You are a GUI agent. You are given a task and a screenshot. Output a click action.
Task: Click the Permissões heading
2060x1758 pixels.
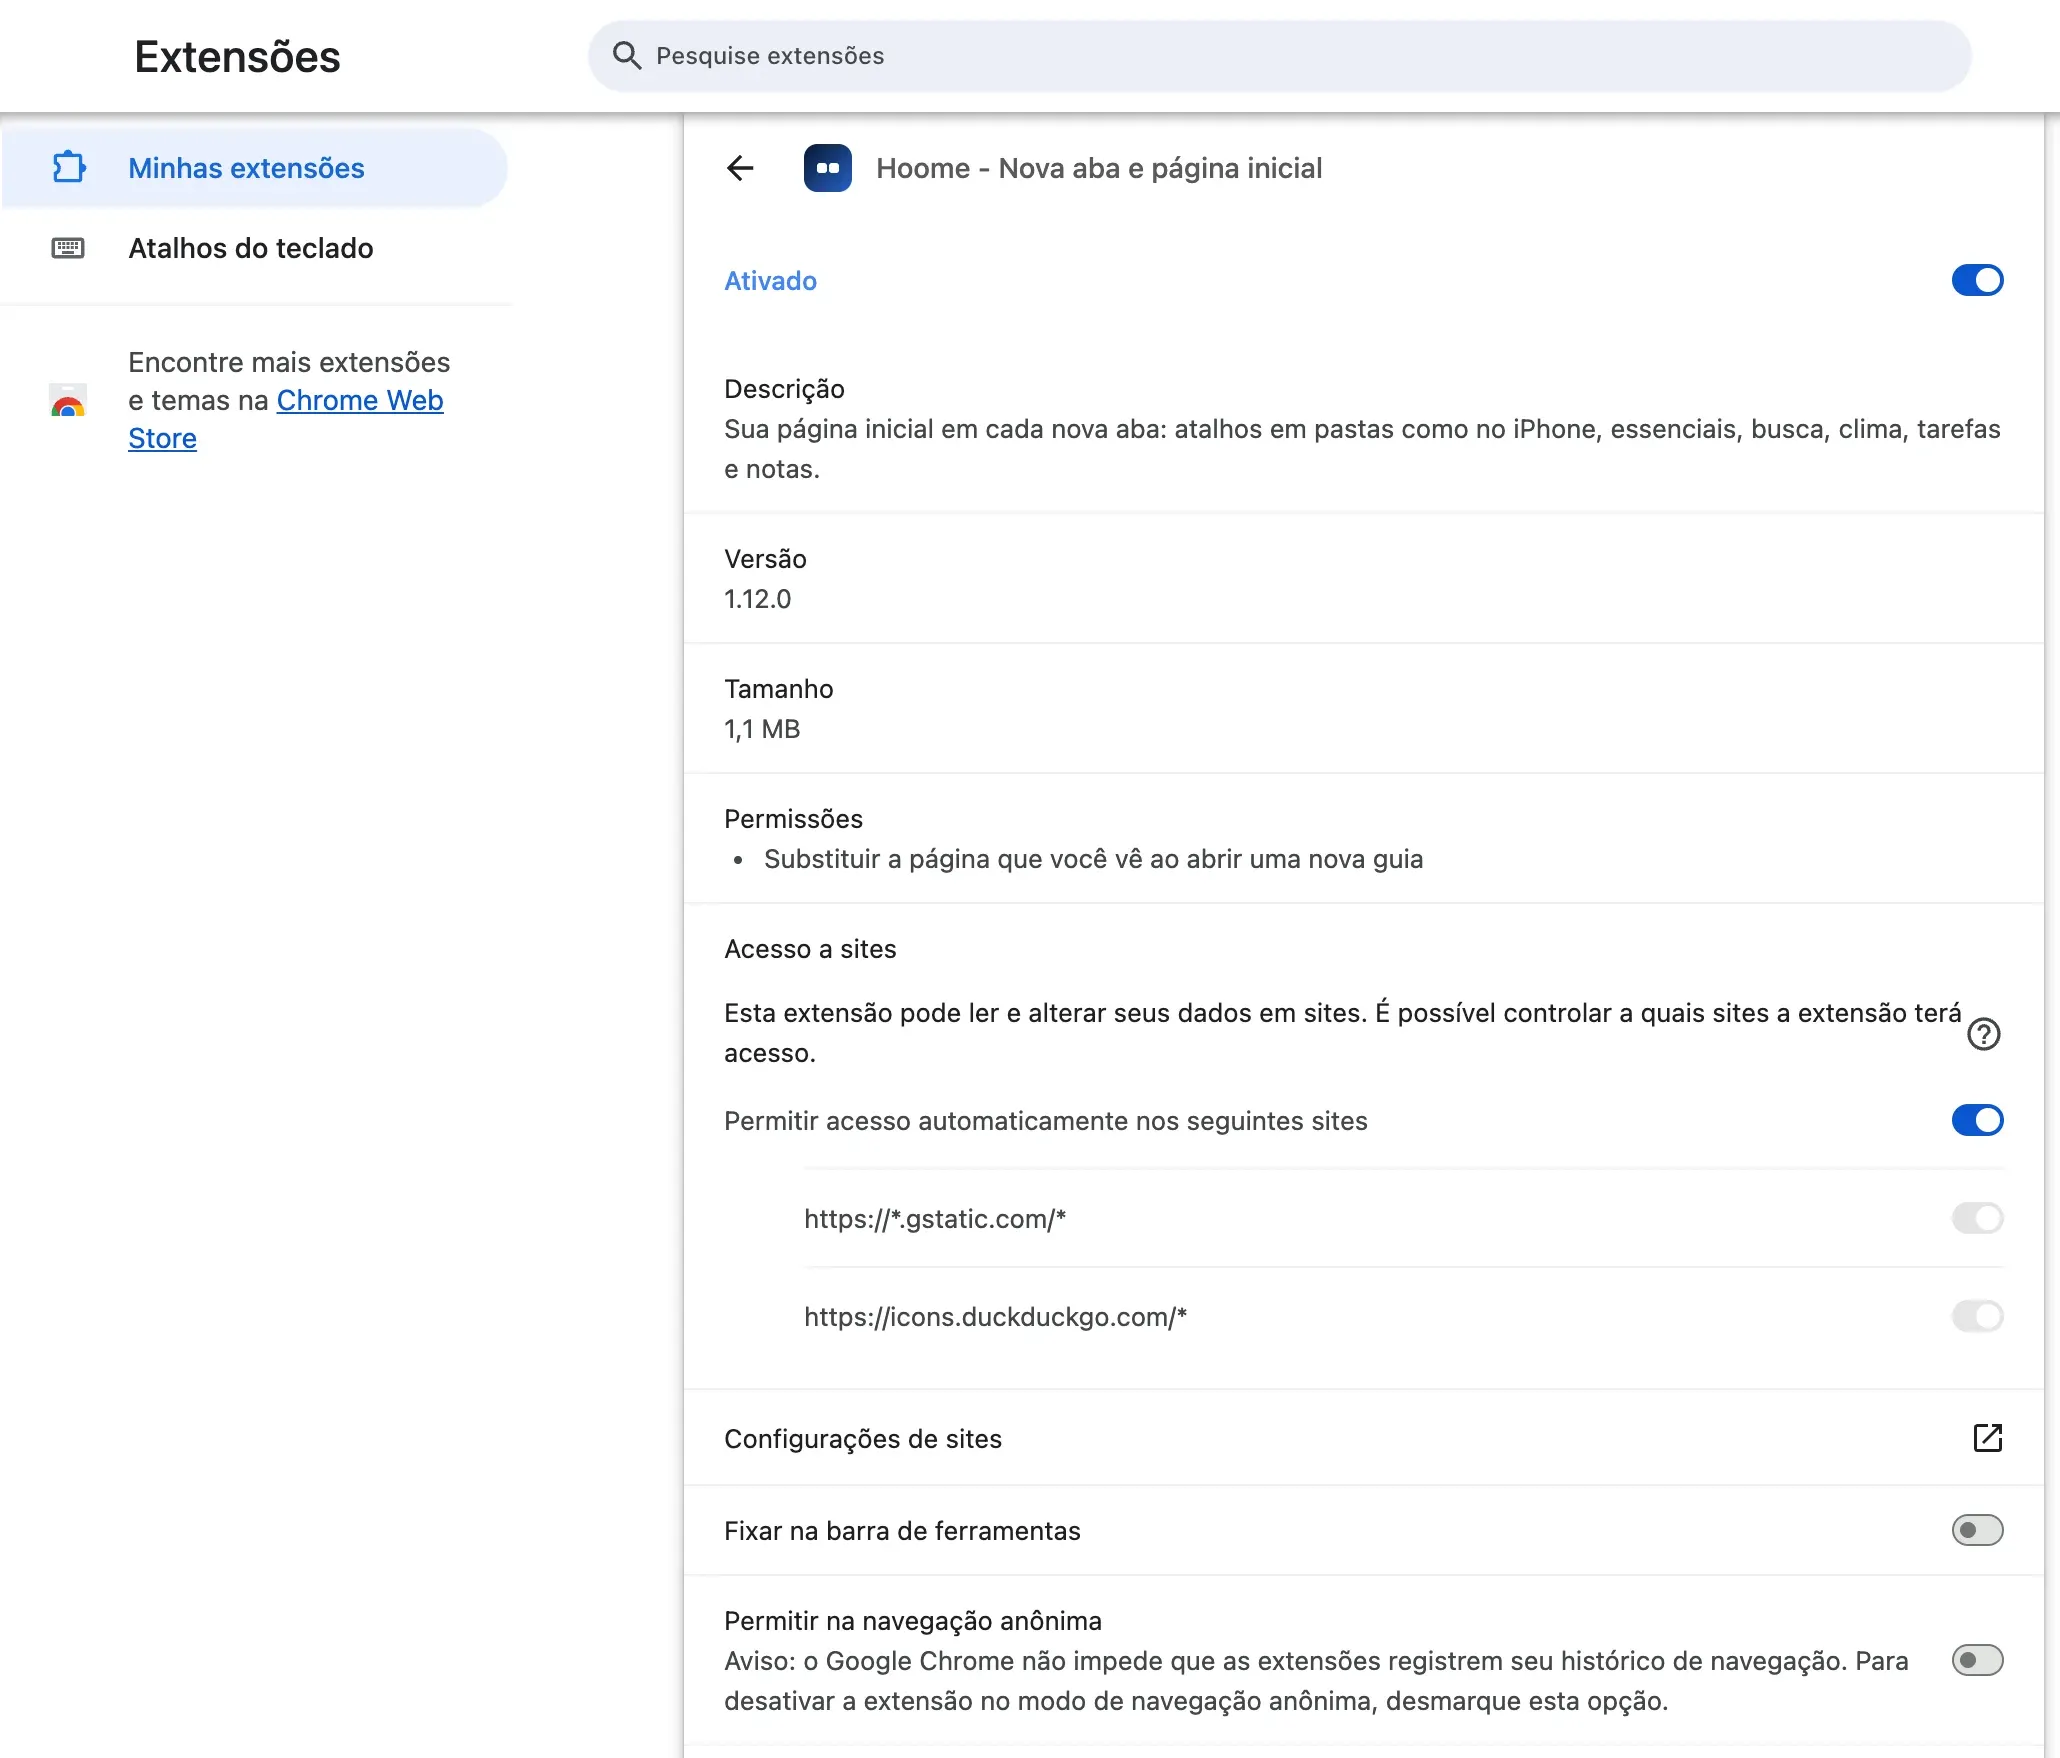point(793,819)
